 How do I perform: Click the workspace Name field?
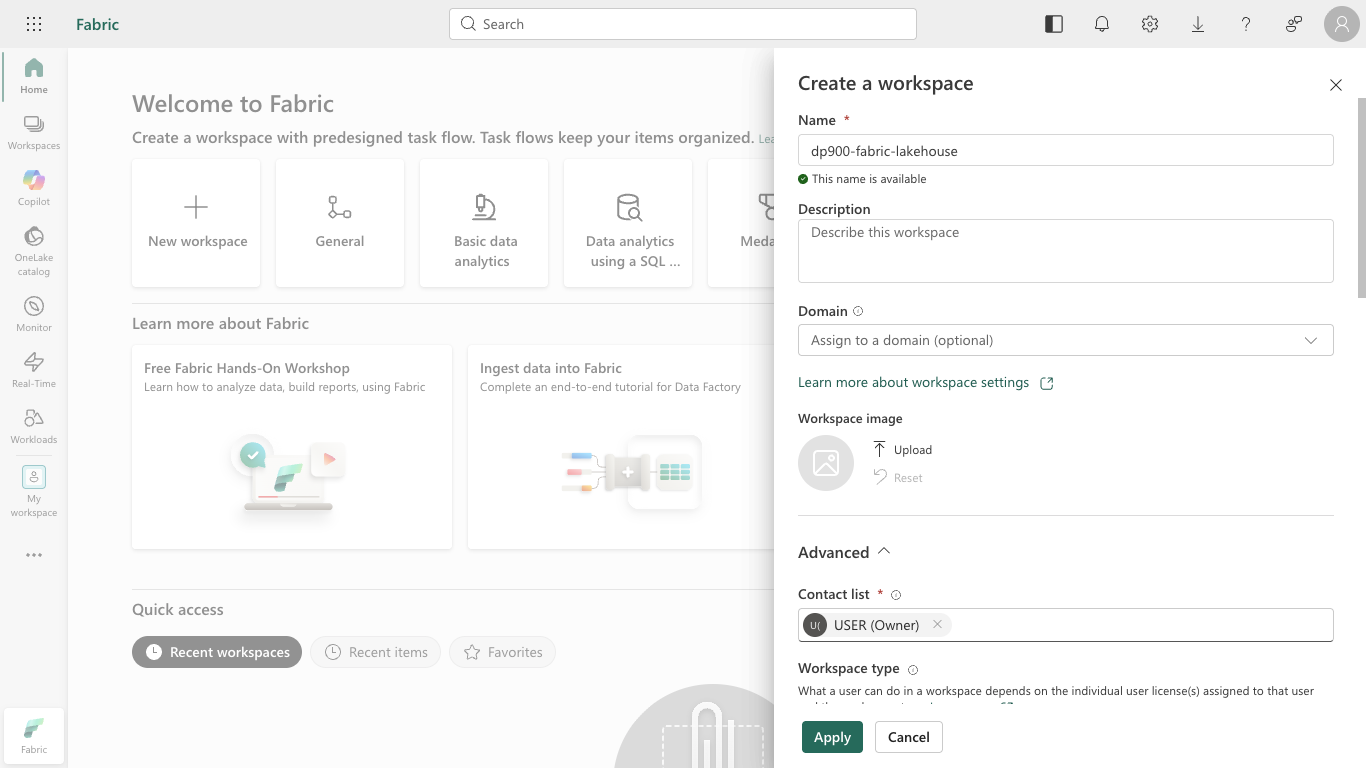(1066, 150)
